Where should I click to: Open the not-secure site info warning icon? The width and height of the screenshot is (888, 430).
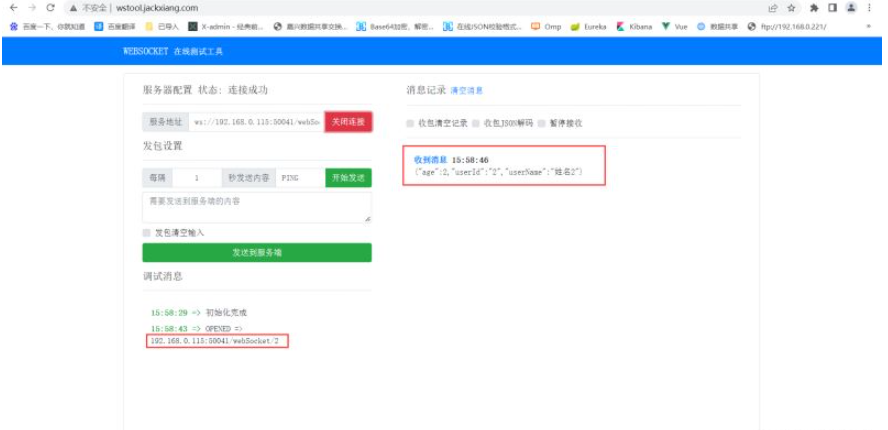pos(73,8)
